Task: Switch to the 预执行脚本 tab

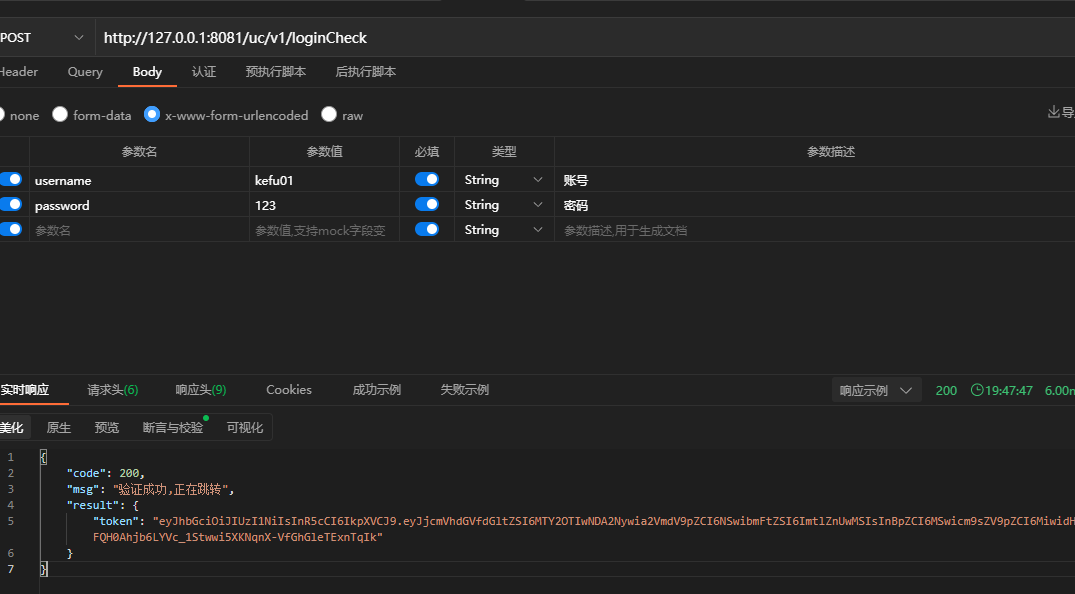Action: pyautogui.click(x=276, y=72)
